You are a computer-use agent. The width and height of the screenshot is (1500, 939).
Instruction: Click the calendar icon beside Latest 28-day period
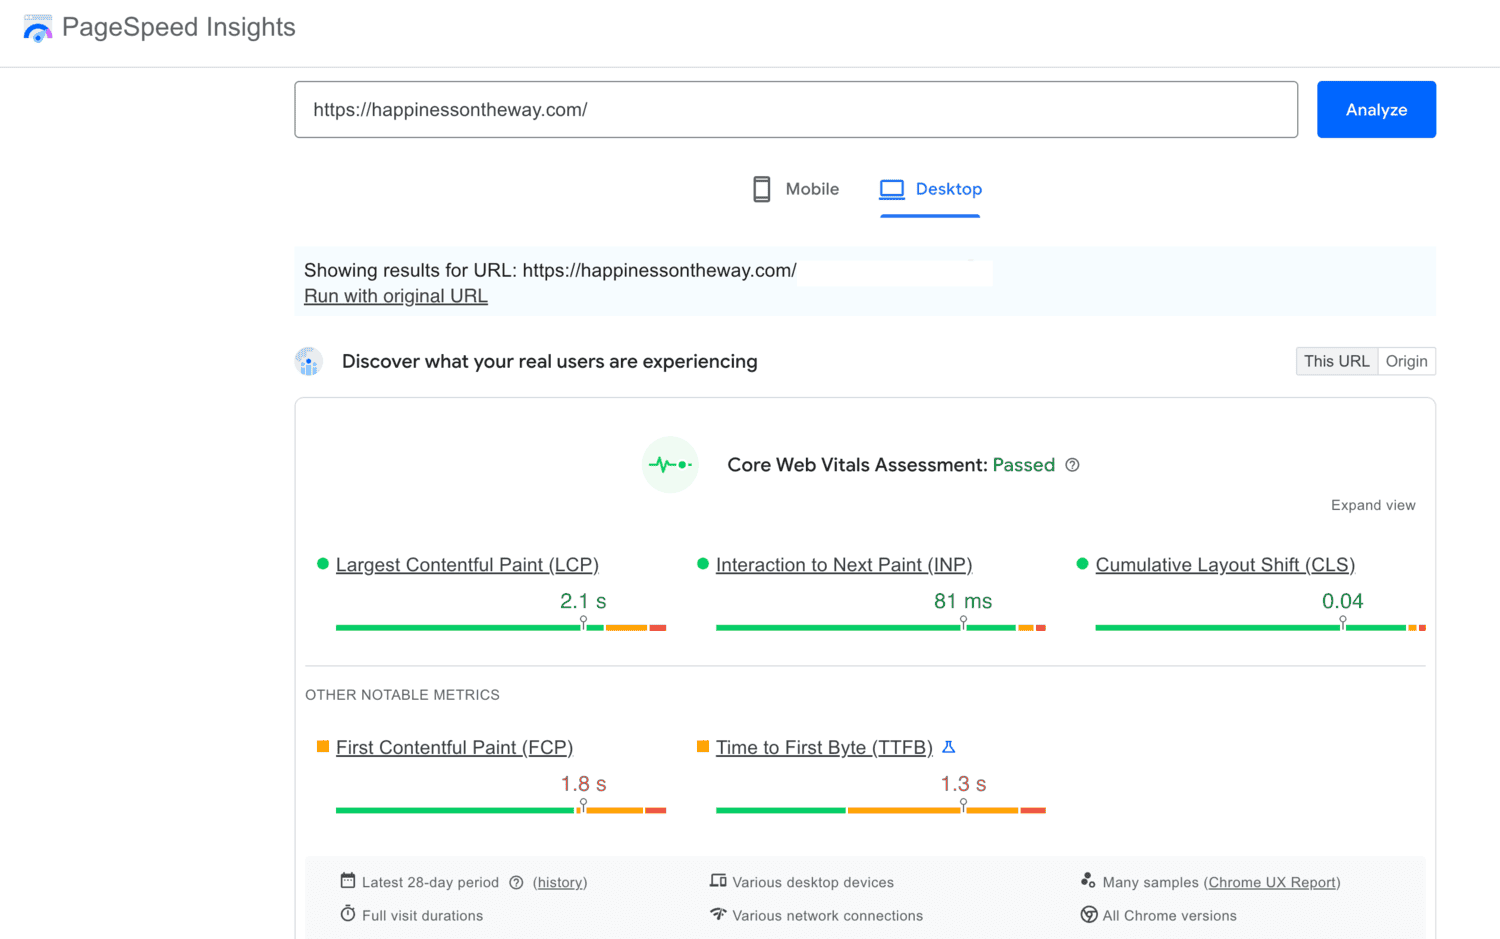(348, 881)
